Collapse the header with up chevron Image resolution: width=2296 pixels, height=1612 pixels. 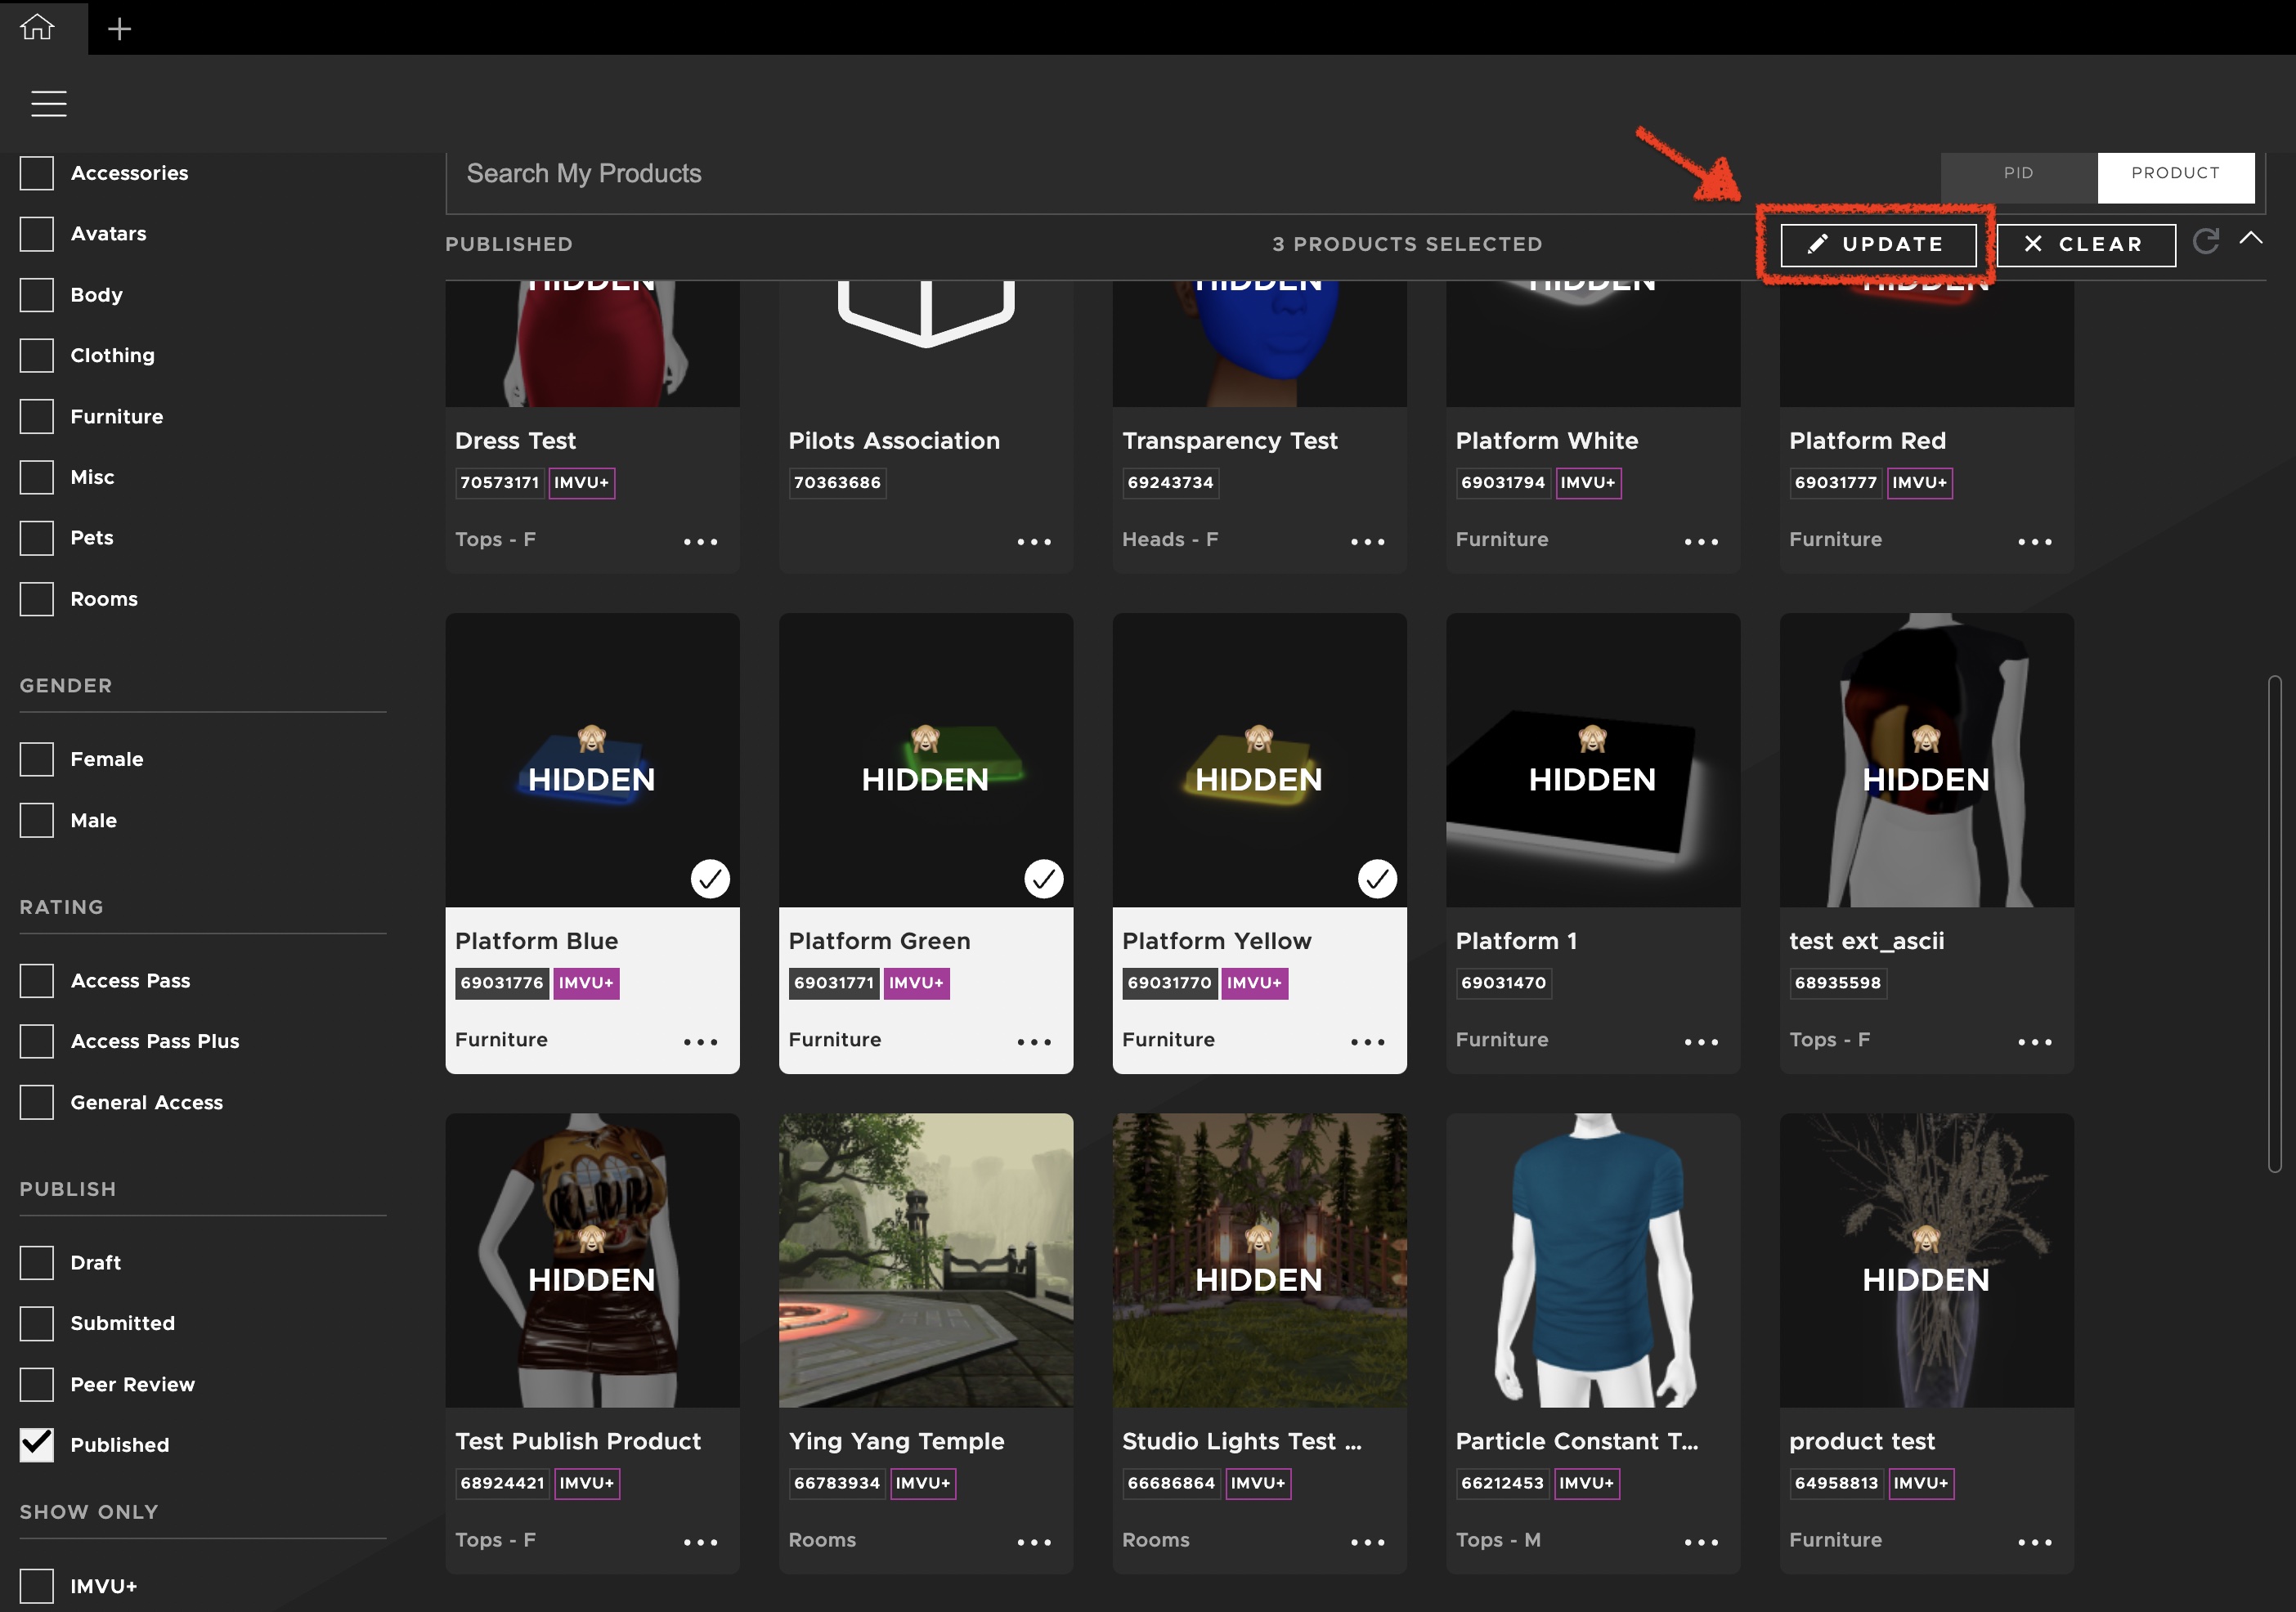point(2250,238)
